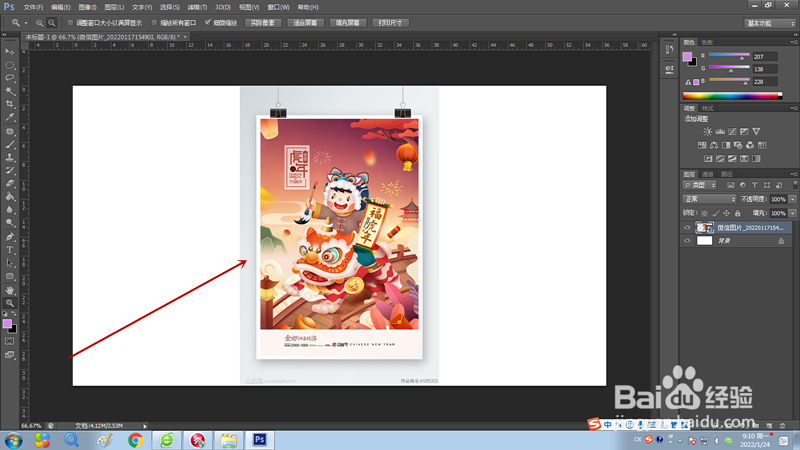Image resolution: width=800 pixels, height=450 pixels.
Task: Lock position of the layer
Action: coord(727,213)
